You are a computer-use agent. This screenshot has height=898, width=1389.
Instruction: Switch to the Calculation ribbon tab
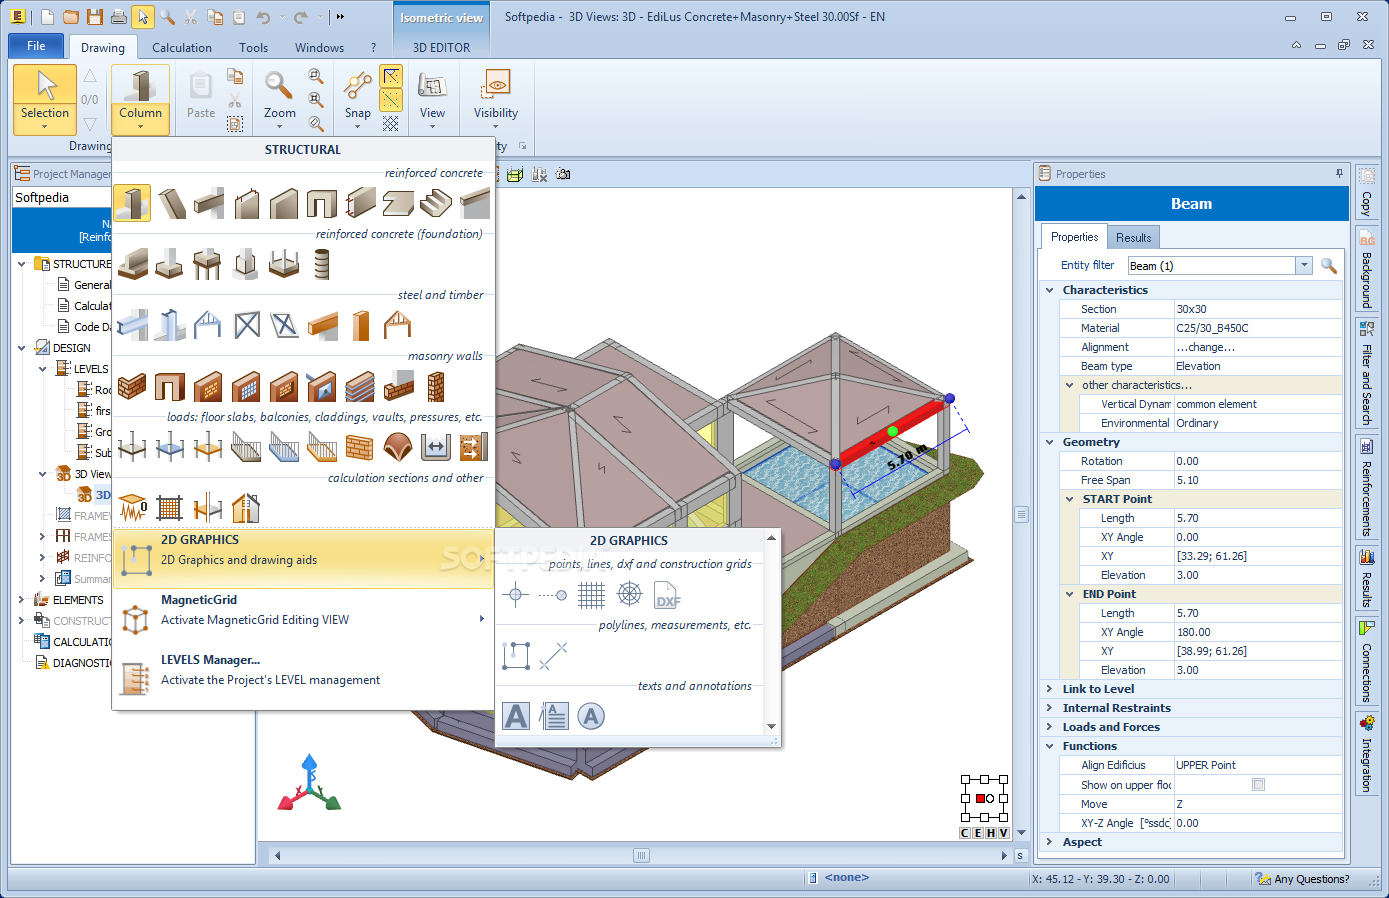coord(182,48)
